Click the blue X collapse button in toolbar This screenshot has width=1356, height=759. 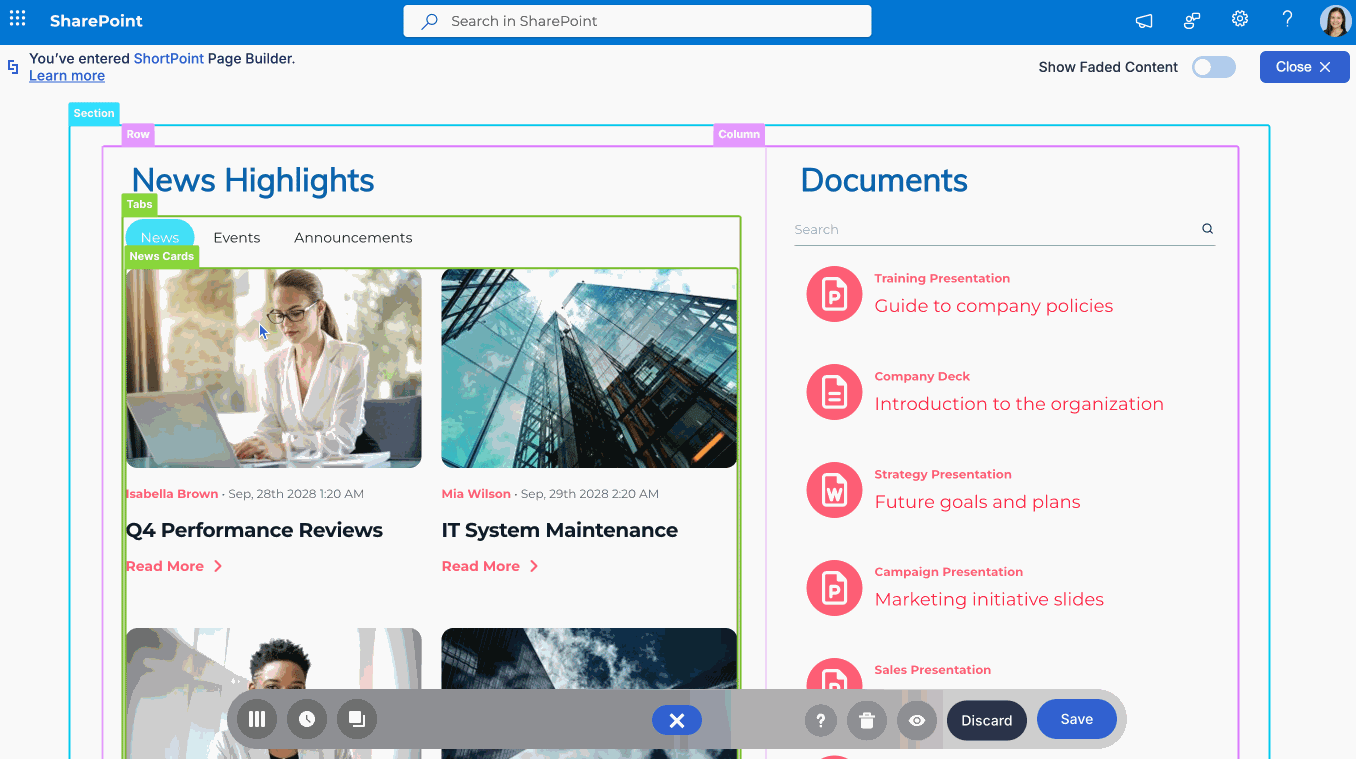click(x=677, y=720)
